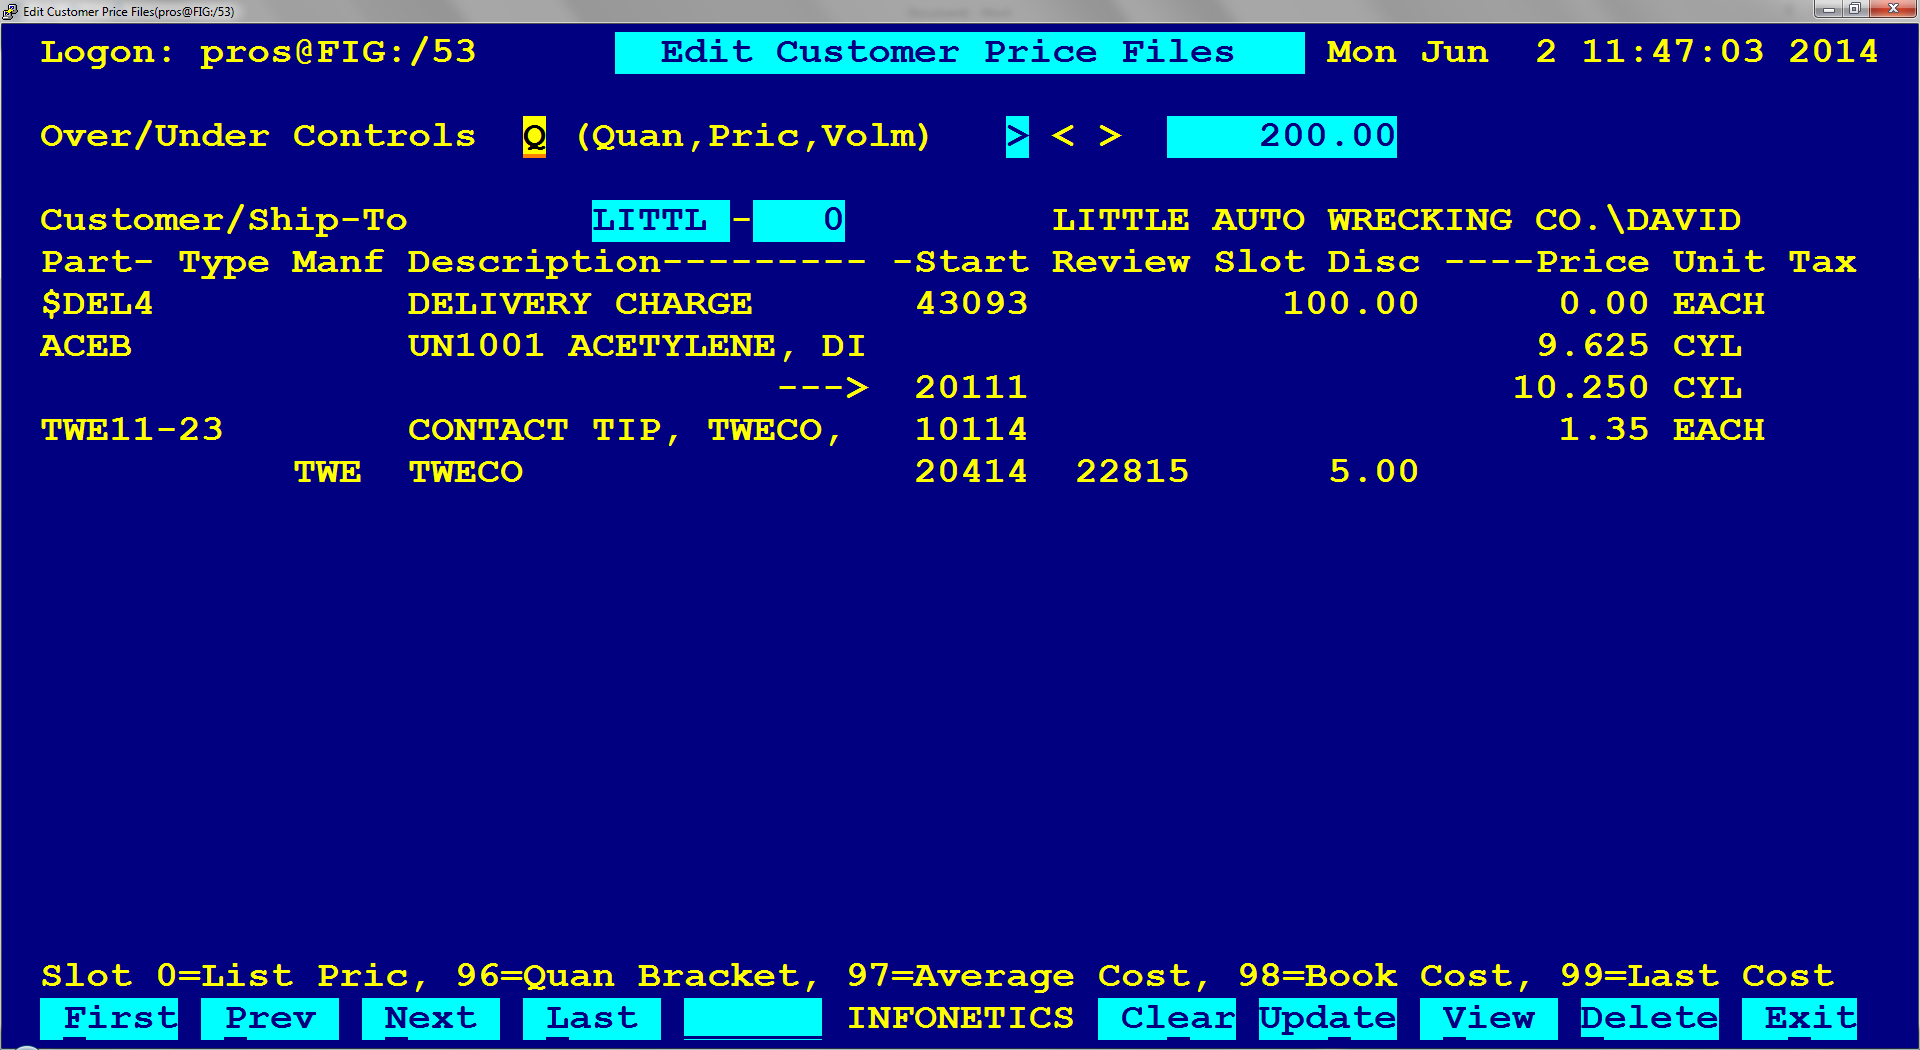Click the 1.35 price value
Screen dimensions: 1920x1050
click(1604, 430)
